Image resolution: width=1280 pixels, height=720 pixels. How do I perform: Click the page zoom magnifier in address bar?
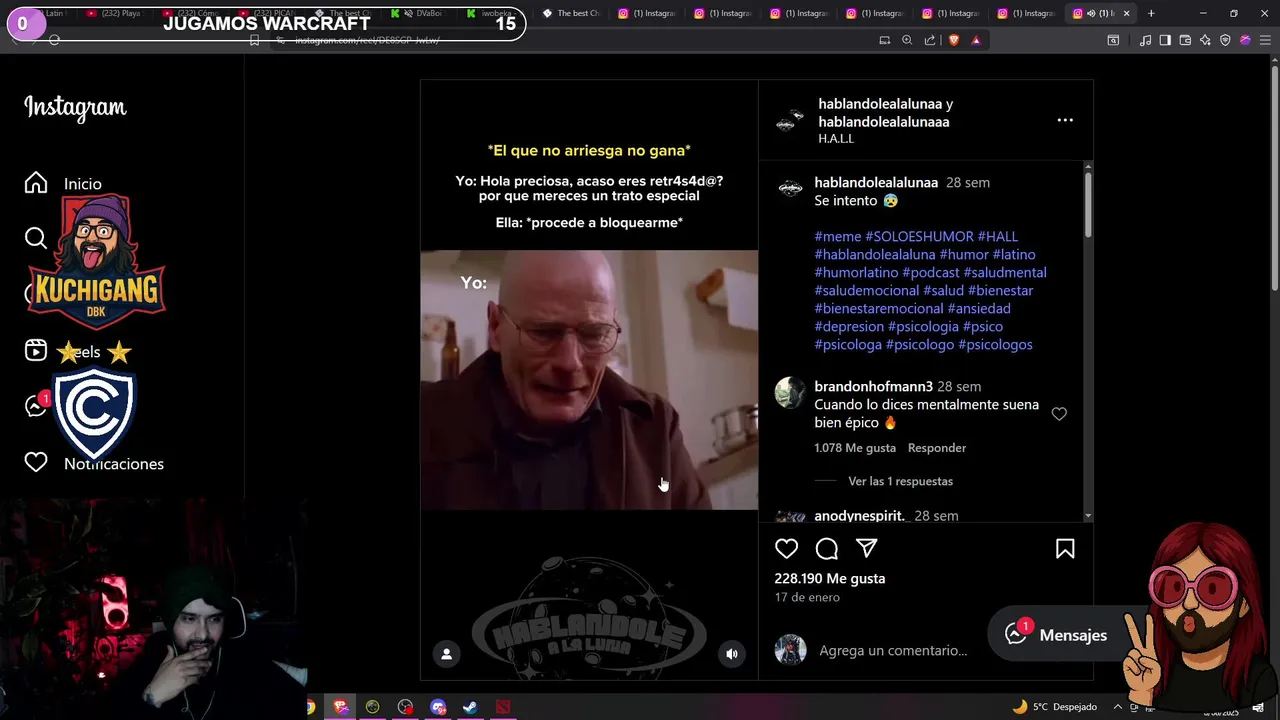907,40
